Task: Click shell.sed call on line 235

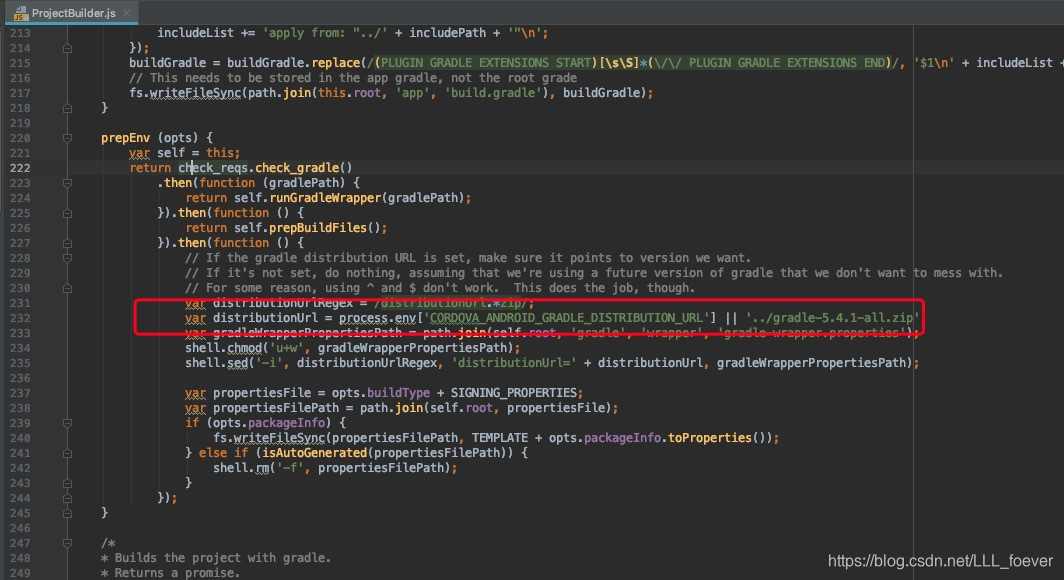Action: pyautogui.click(x=216, y=362)
